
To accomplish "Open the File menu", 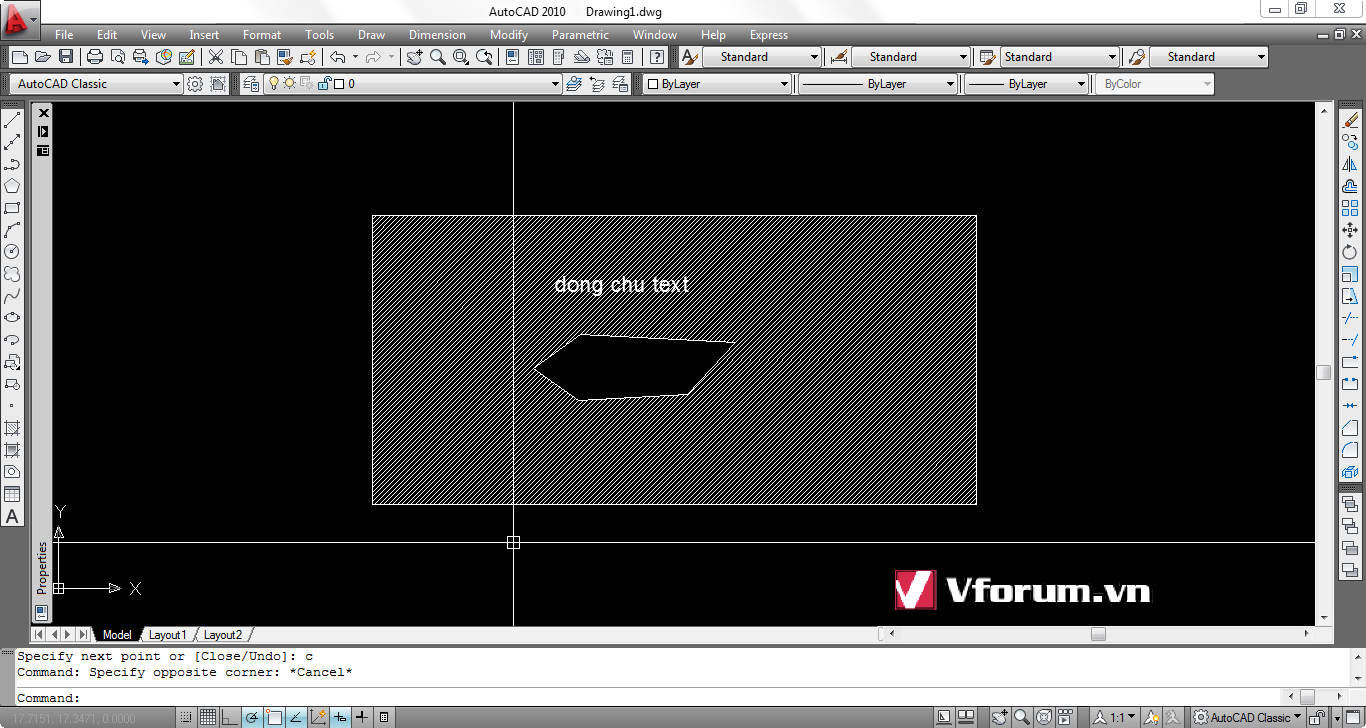I will pos(64,35).
